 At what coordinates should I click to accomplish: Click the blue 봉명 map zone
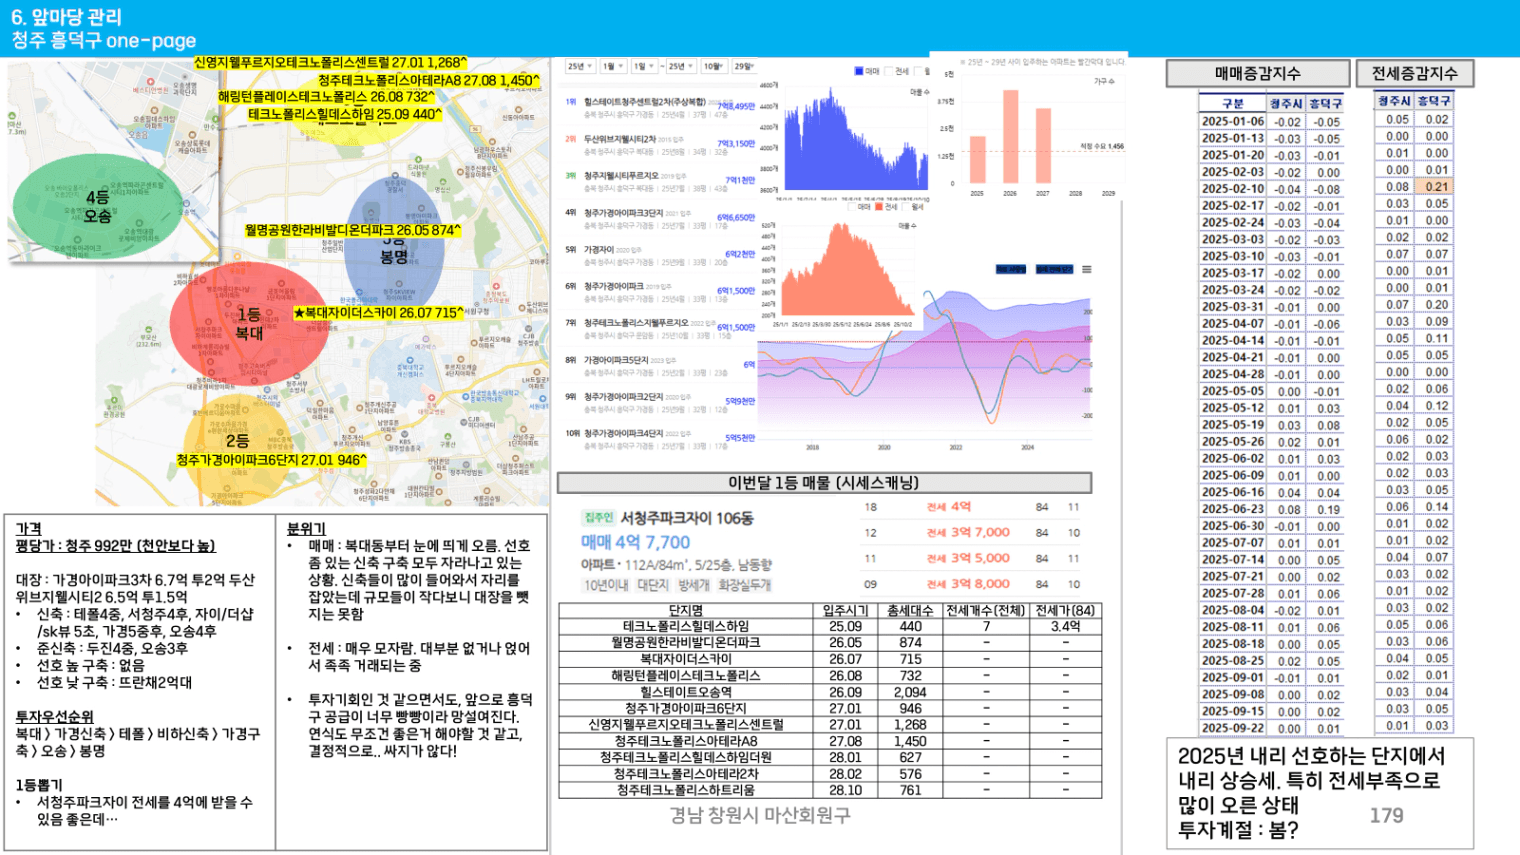pyautogui.click(x=394, y=250)
